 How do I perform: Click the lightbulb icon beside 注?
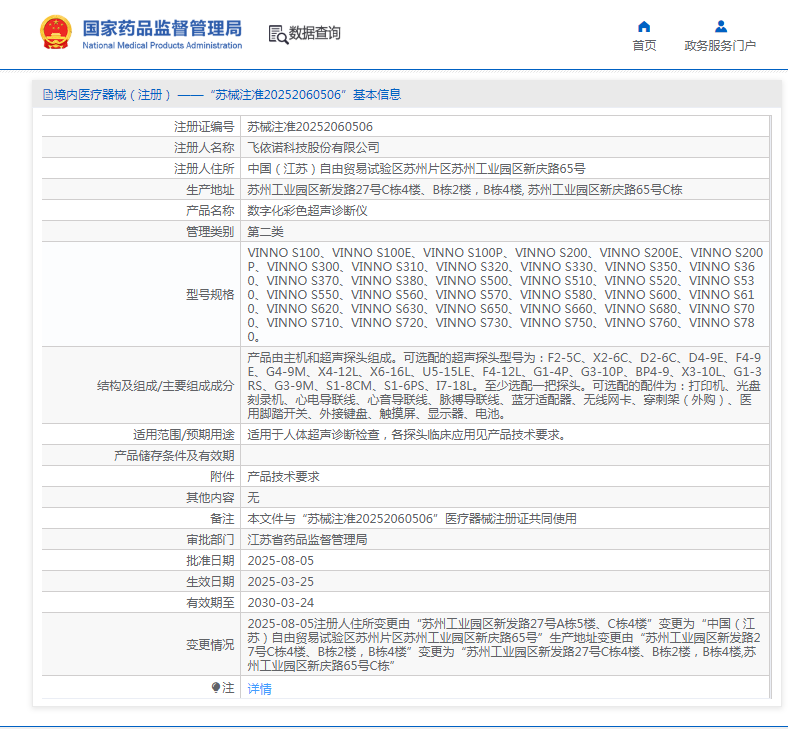point(215,688)
